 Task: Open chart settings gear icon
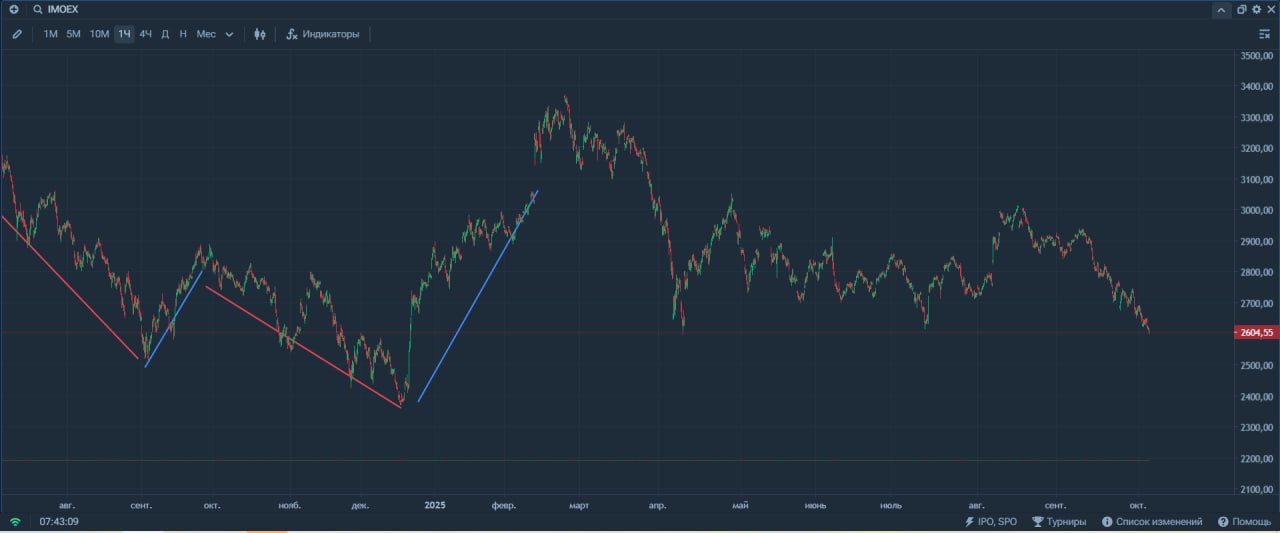click(x=1256, y=9)
